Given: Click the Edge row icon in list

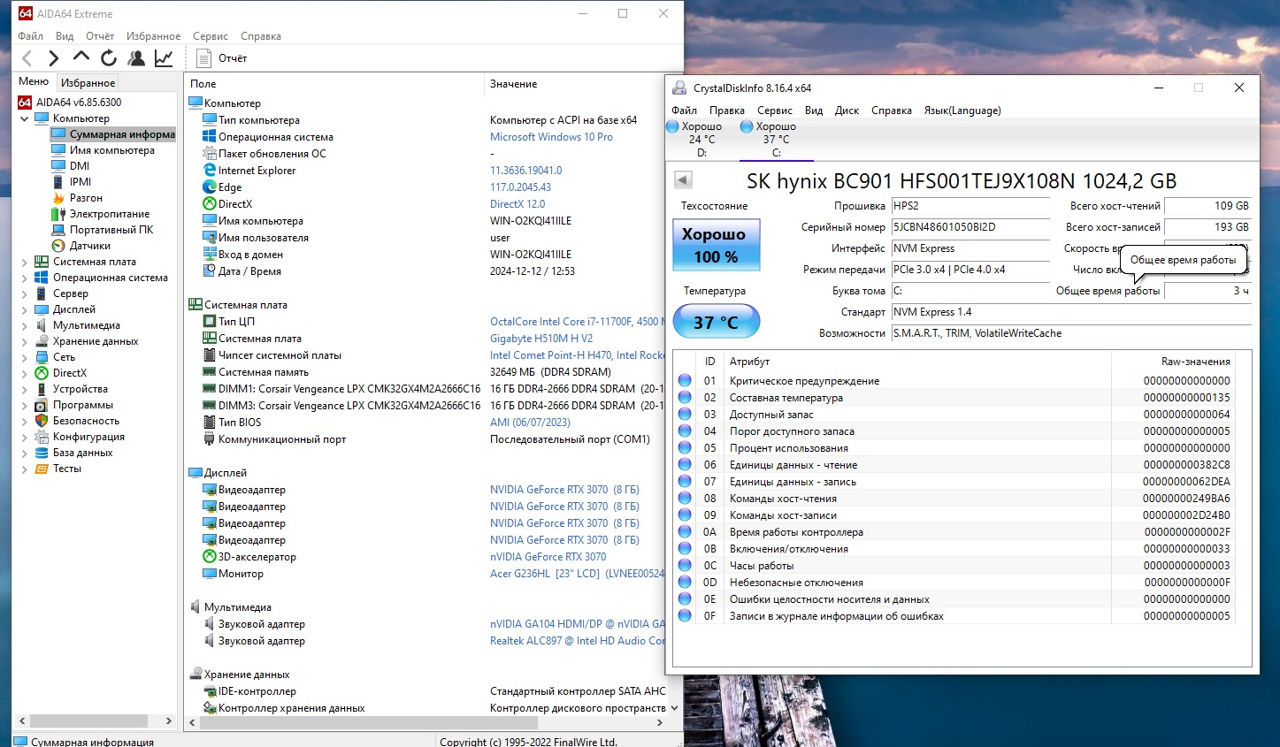Looking at the screenshot, I should [210, 187].
